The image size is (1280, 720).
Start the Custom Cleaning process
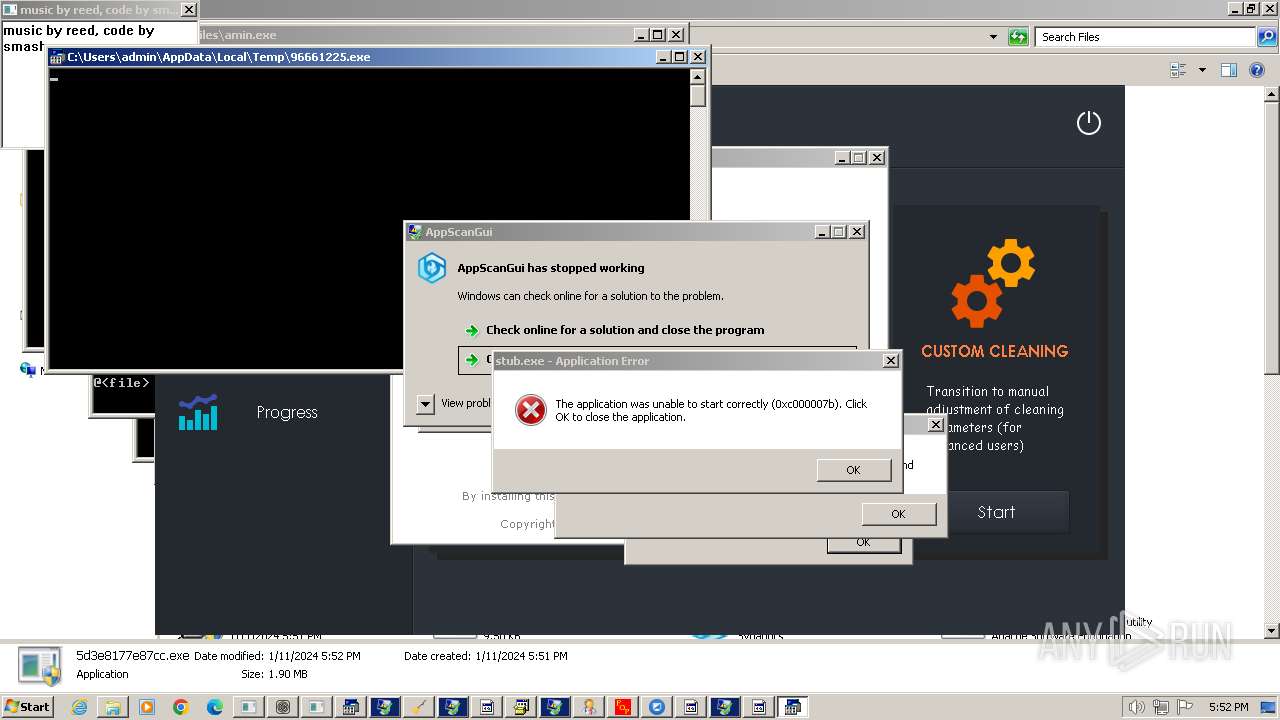click(x=996, y=512)
